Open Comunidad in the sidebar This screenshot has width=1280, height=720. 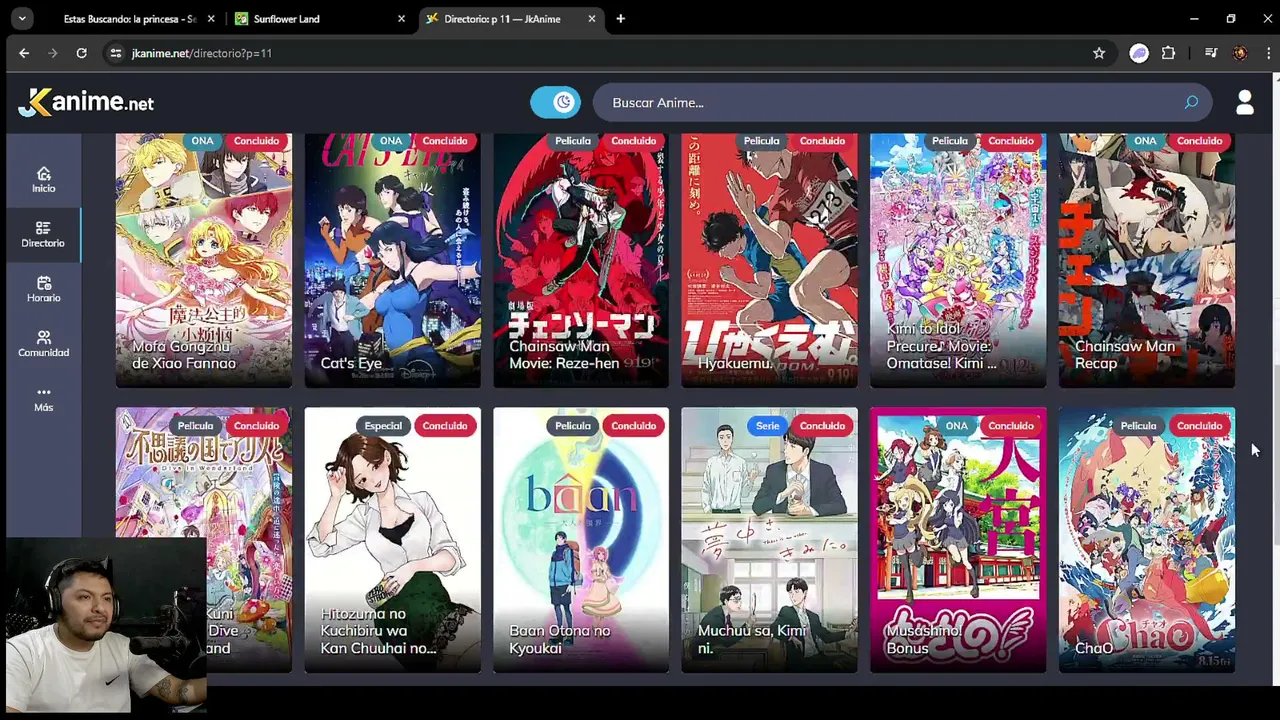point(43,344)
